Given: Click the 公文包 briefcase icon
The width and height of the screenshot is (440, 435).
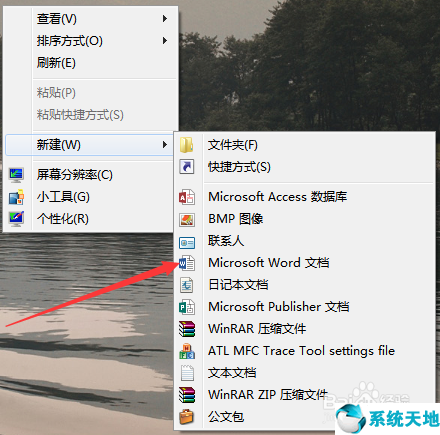Looking at the screenshot, I should [187, 416].
